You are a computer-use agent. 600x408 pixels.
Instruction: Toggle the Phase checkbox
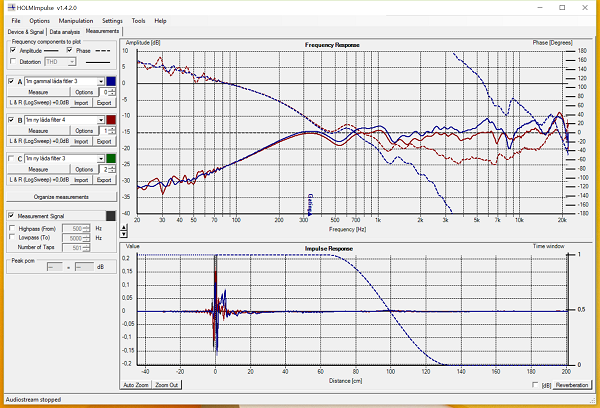click(x=69, y=50)
